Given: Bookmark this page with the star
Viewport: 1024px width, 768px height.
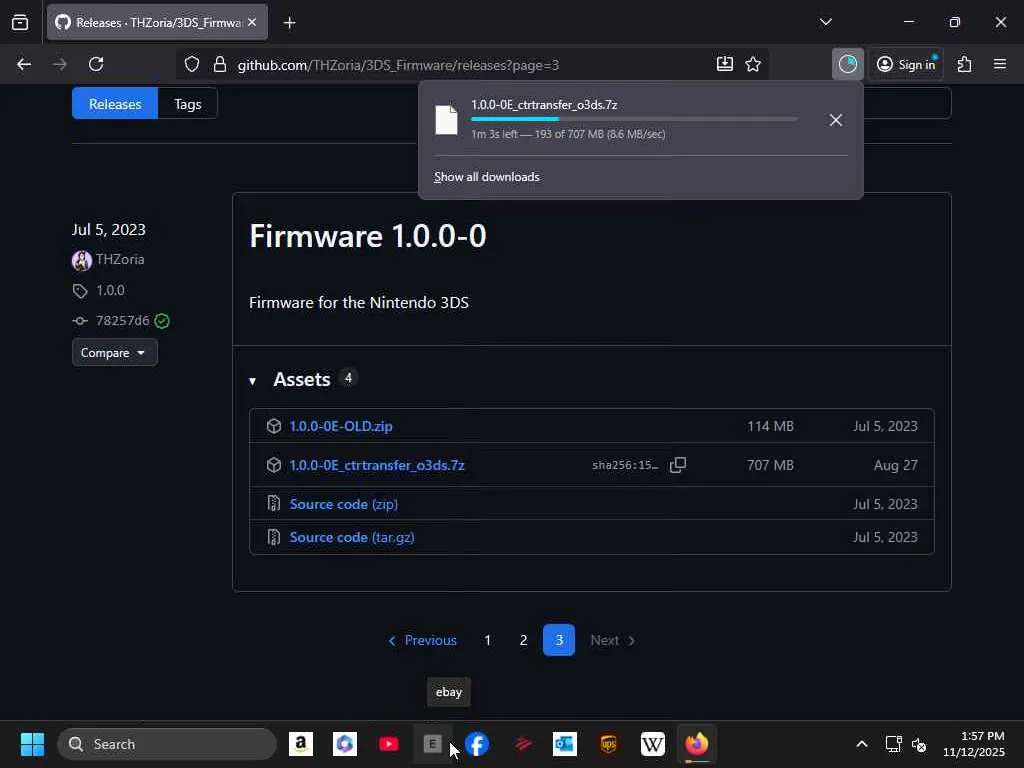Looking at the screenshot, I should (753, 64).
